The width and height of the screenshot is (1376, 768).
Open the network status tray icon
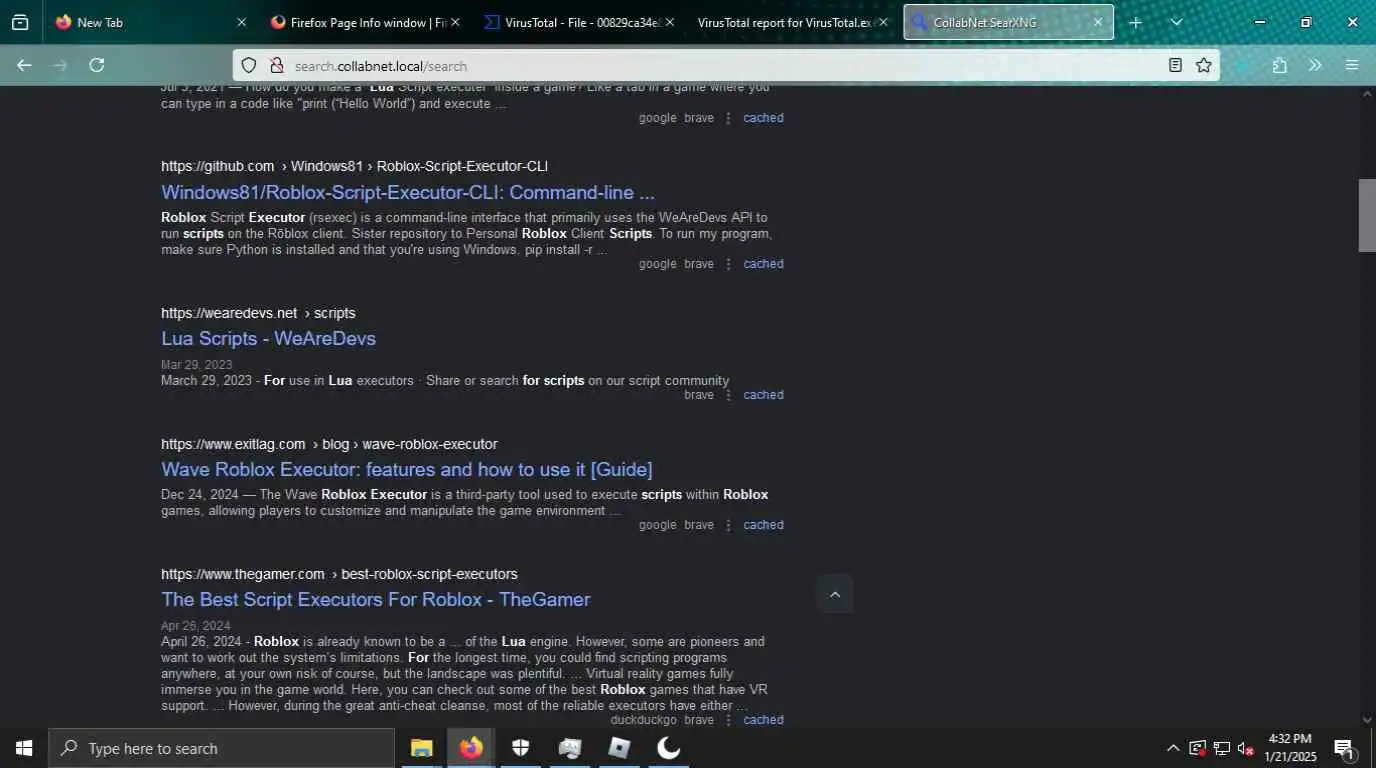(x=1222, y=748)
